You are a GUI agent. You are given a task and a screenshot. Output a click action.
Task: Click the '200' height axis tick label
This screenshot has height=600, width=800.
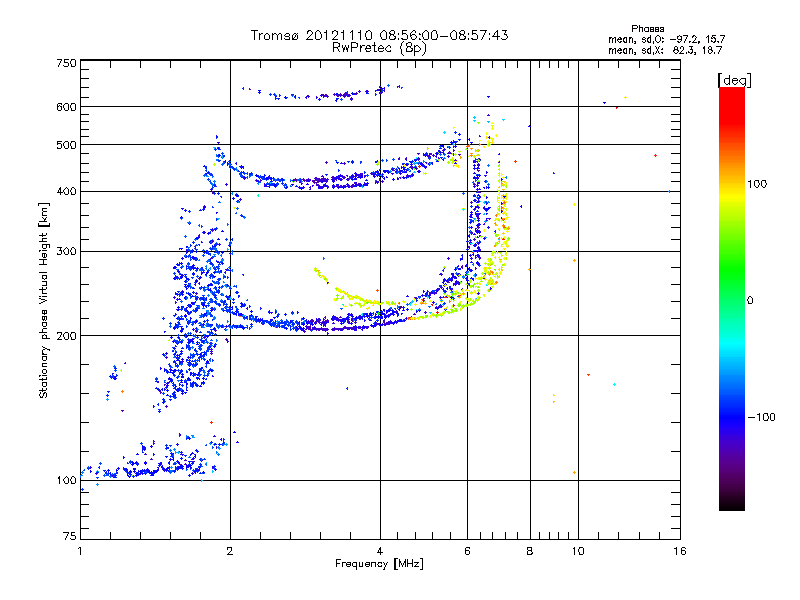coord(66,336)
